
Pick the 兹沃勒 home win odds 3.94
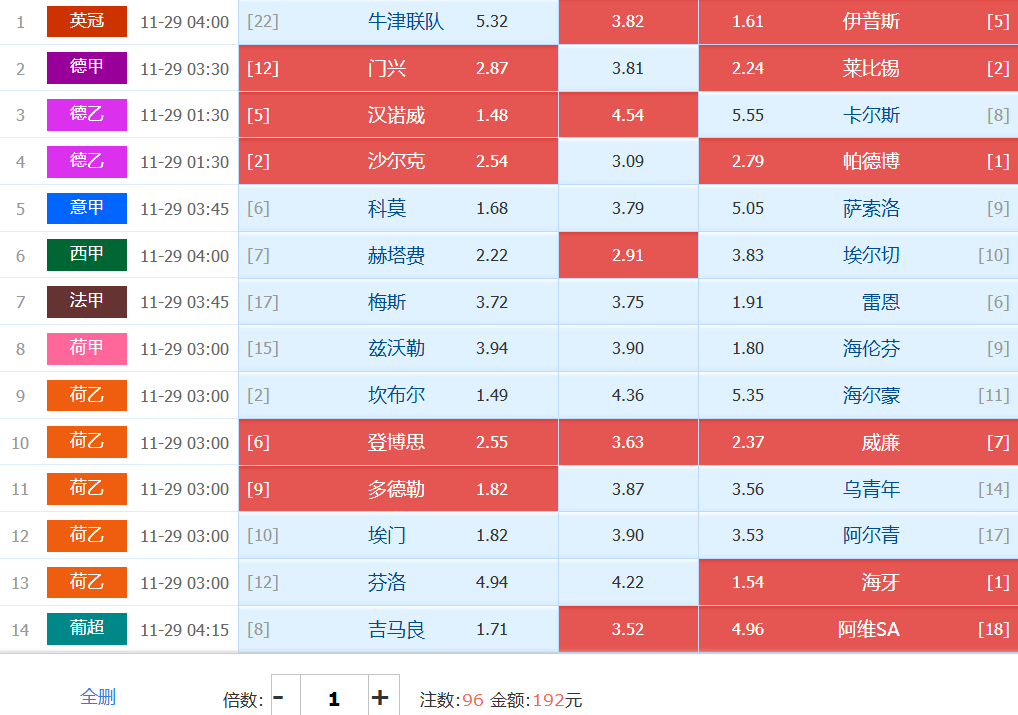(398, 348)
